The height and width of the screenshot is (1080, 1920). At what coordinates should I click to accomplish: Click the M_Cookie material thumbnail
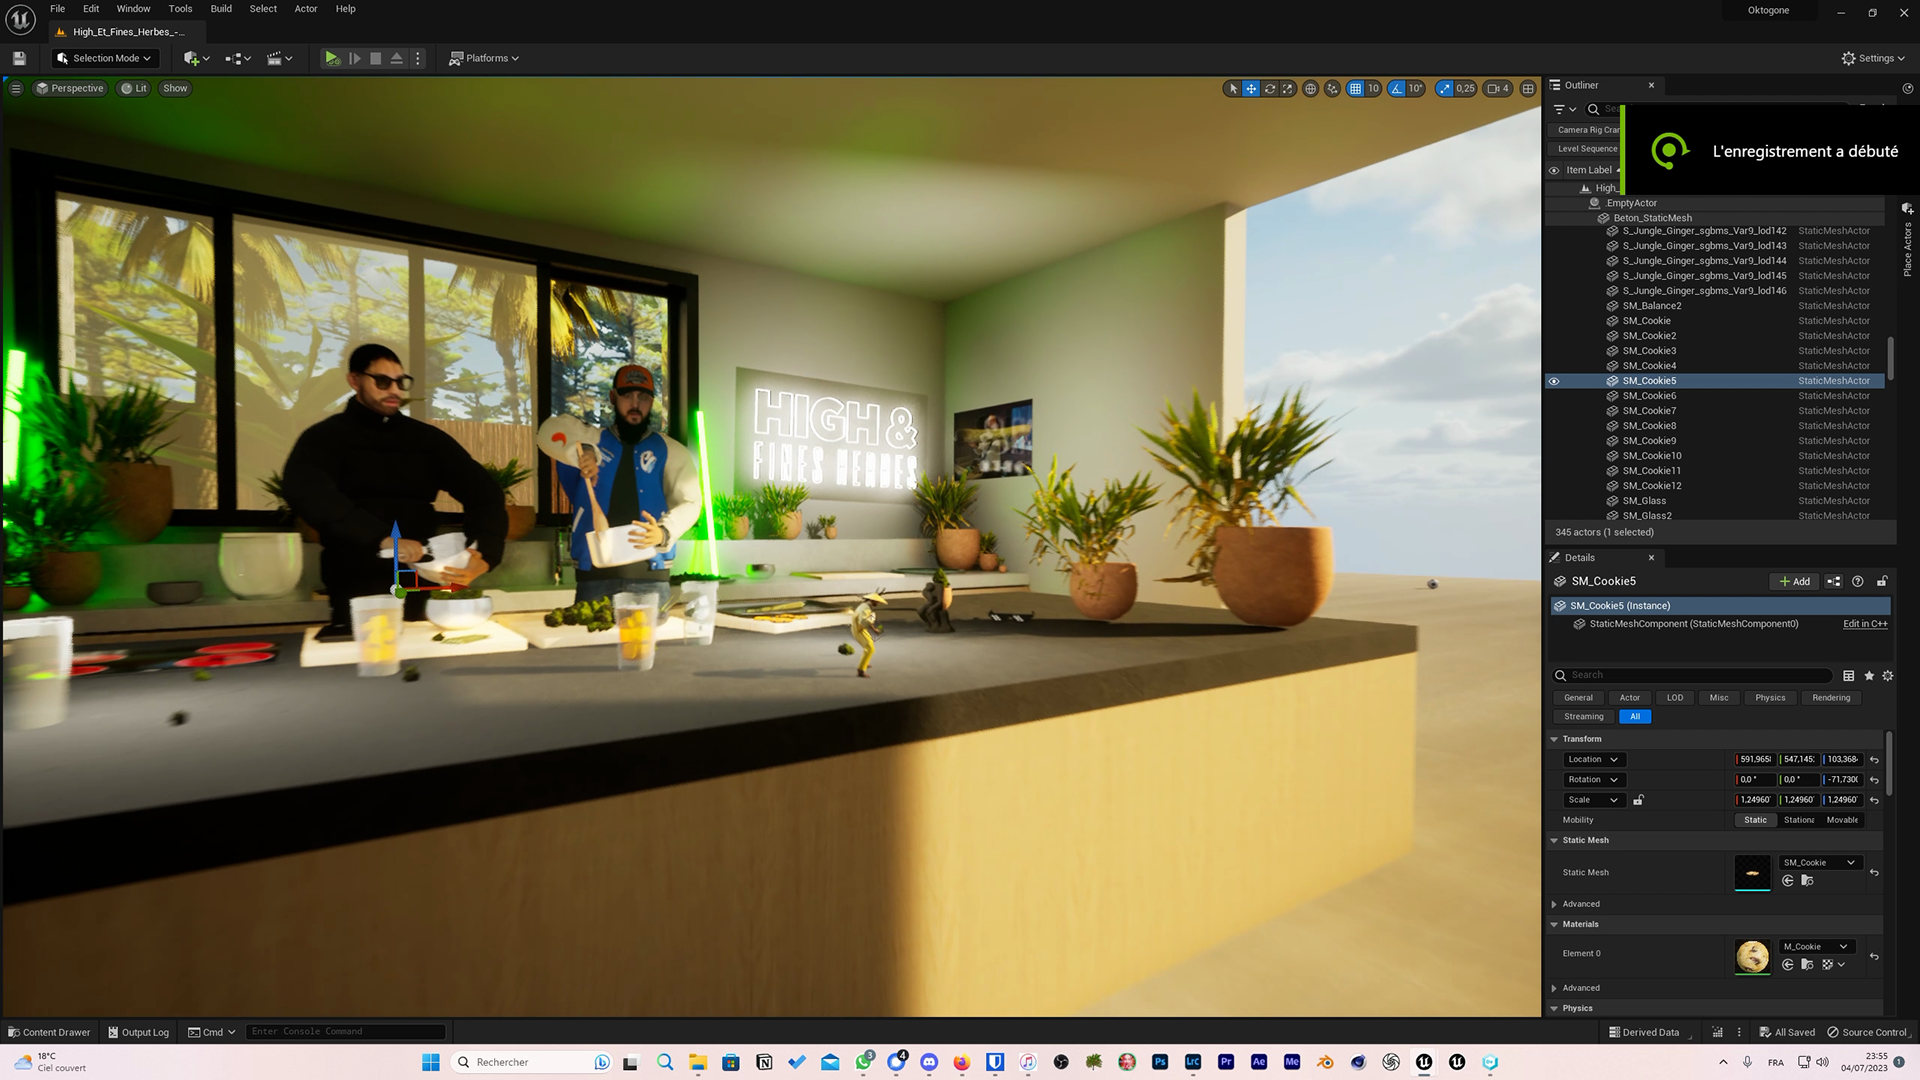click(1752, 957)
